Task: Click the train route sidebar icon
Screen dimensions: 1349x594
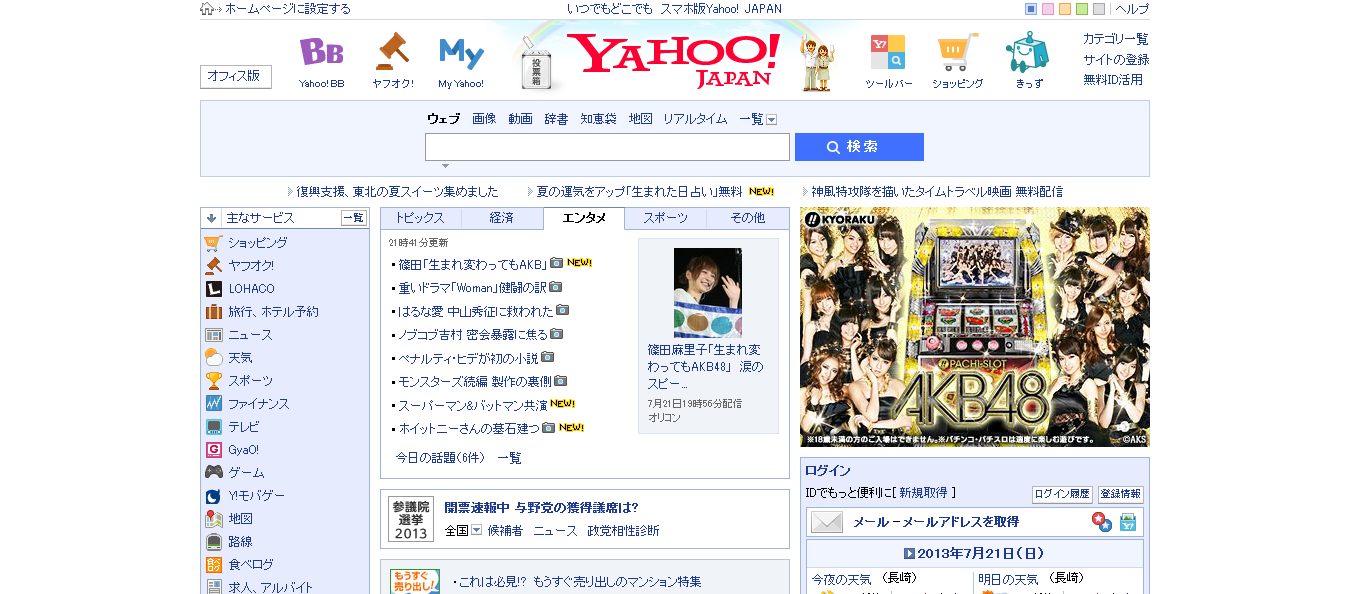Action: click(213, 542)
